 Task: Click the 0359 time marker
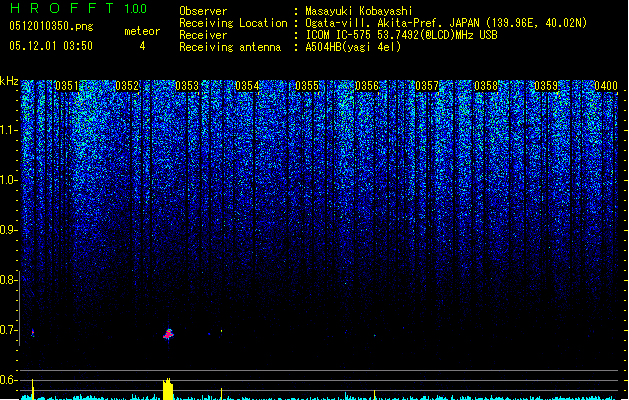(x=546, y=86)
